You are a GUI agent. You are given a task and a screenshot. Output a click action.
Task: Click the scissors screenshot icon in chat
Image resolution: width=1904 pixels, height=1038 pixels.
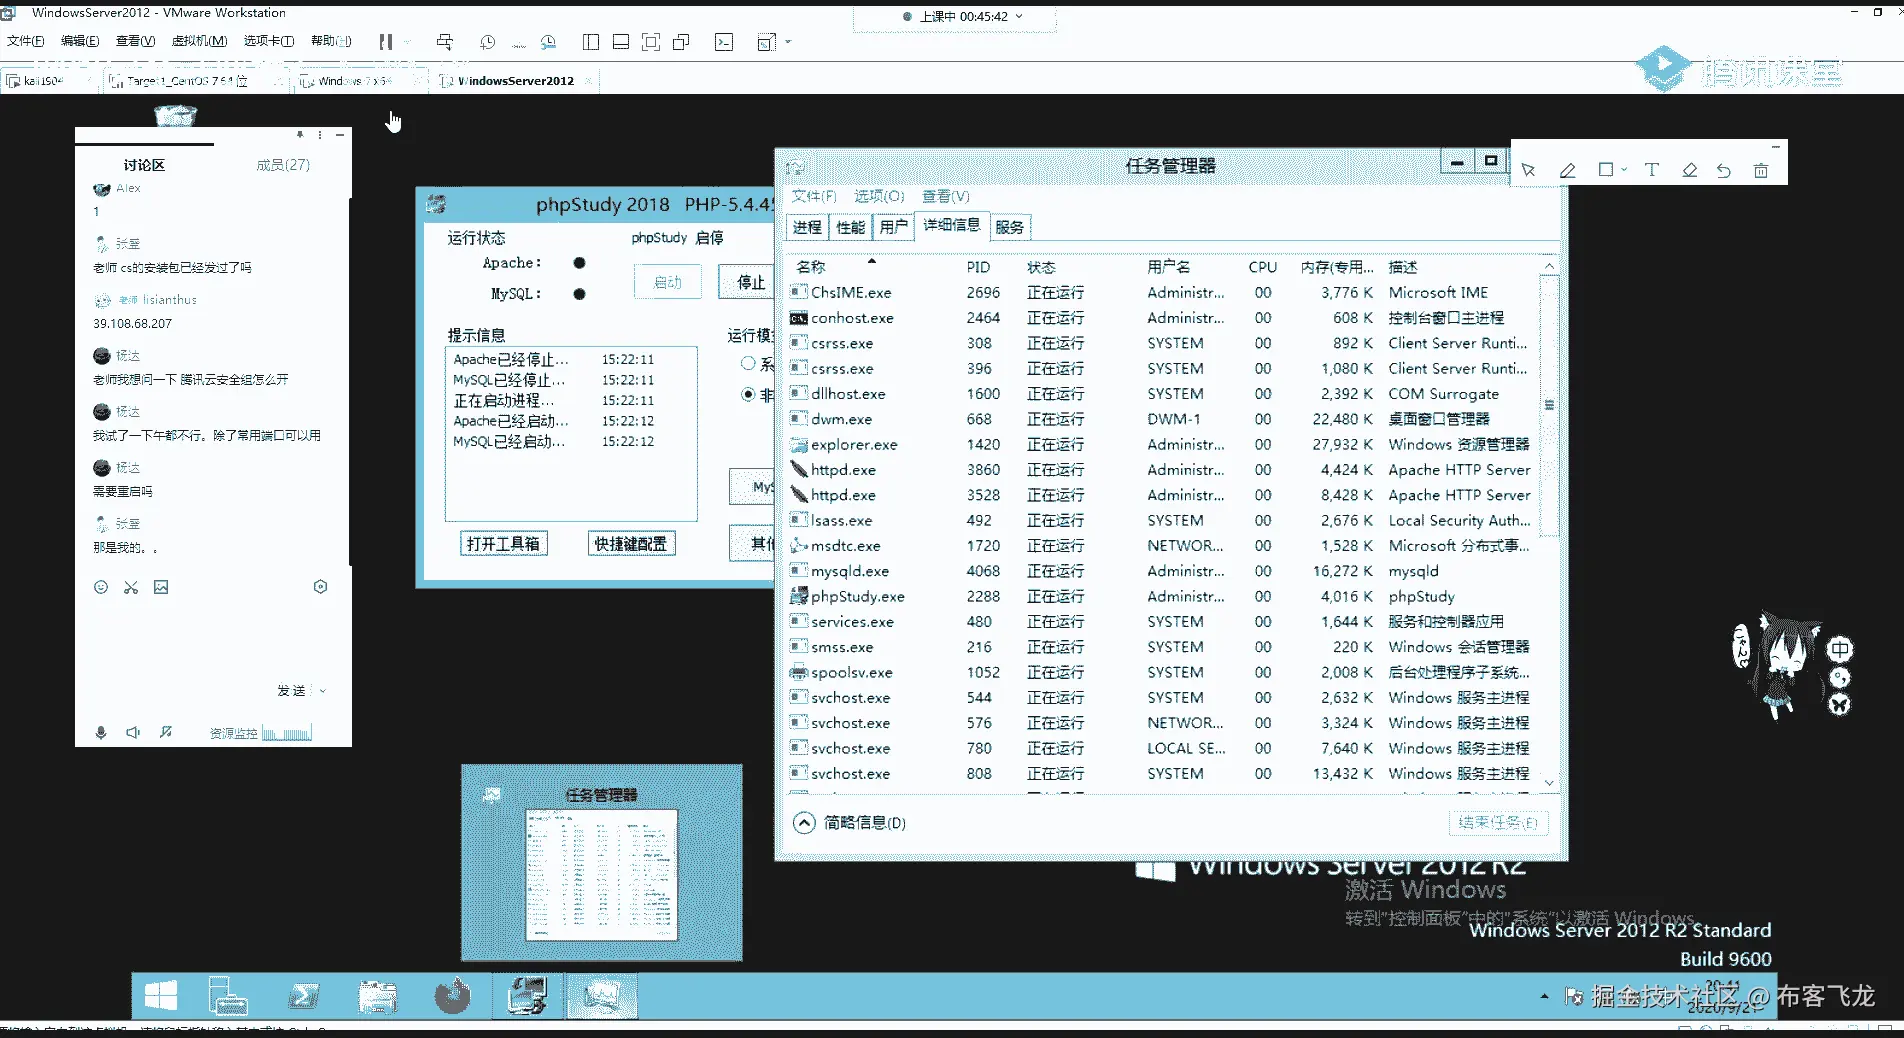[131, 587]
